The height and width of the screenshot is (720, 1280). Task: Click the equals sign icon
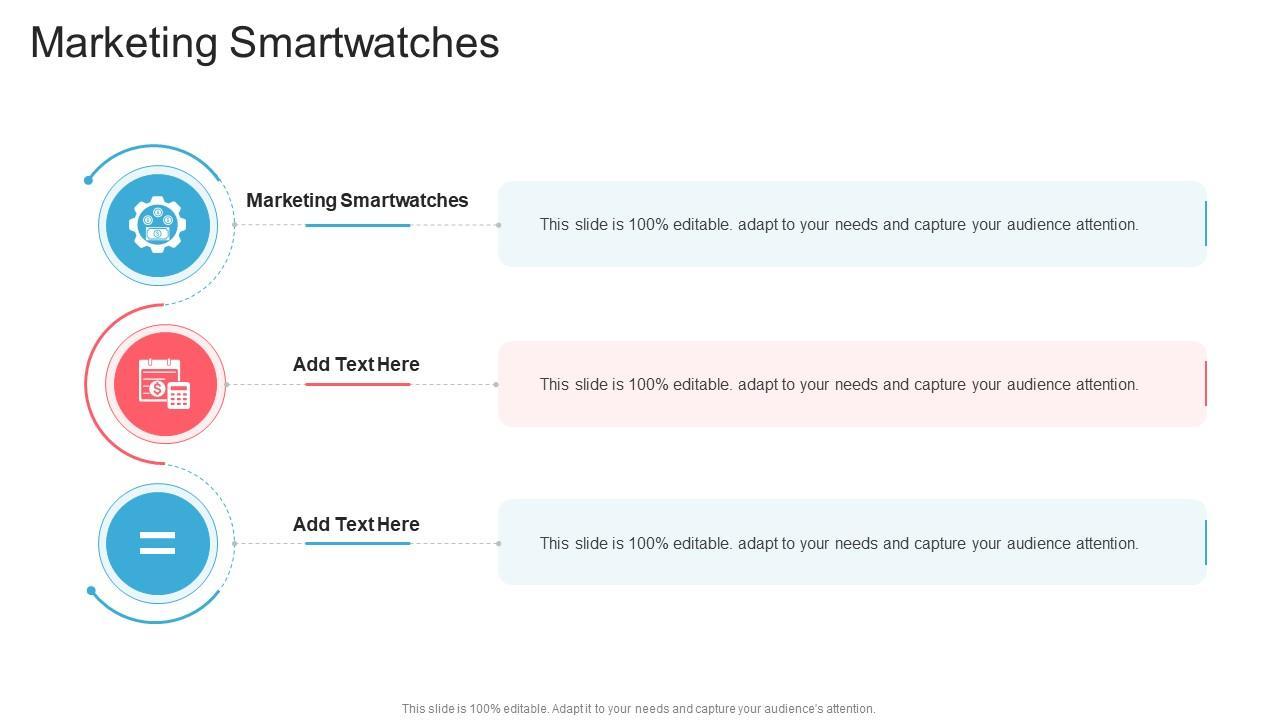[157, 543]
